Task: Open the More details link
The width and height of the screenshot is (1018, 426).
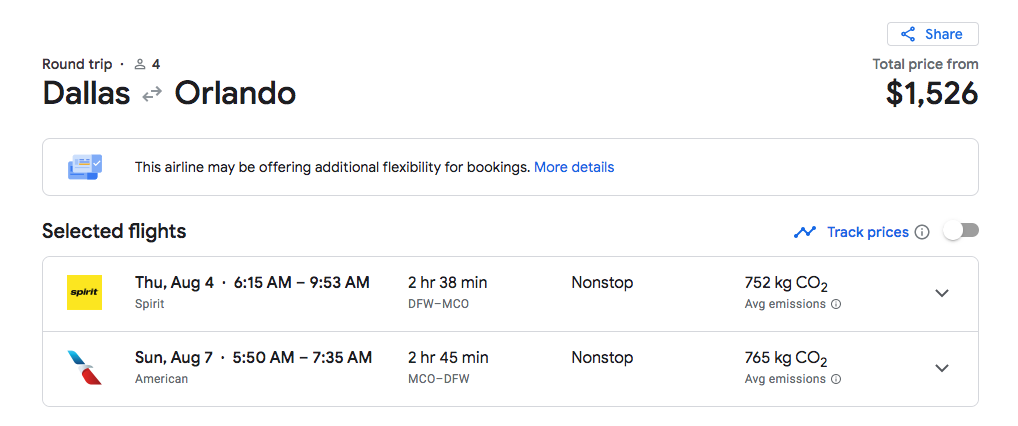Action: pos(574,167)
